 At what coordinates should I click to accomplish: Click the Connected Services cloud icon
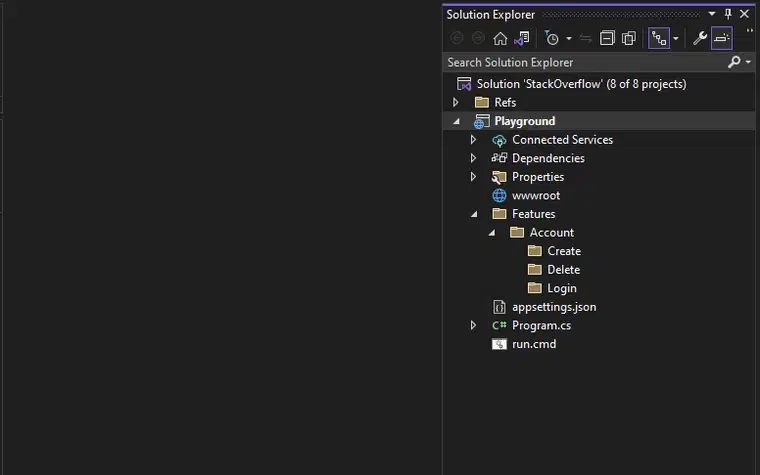click(x=499, y=140)
